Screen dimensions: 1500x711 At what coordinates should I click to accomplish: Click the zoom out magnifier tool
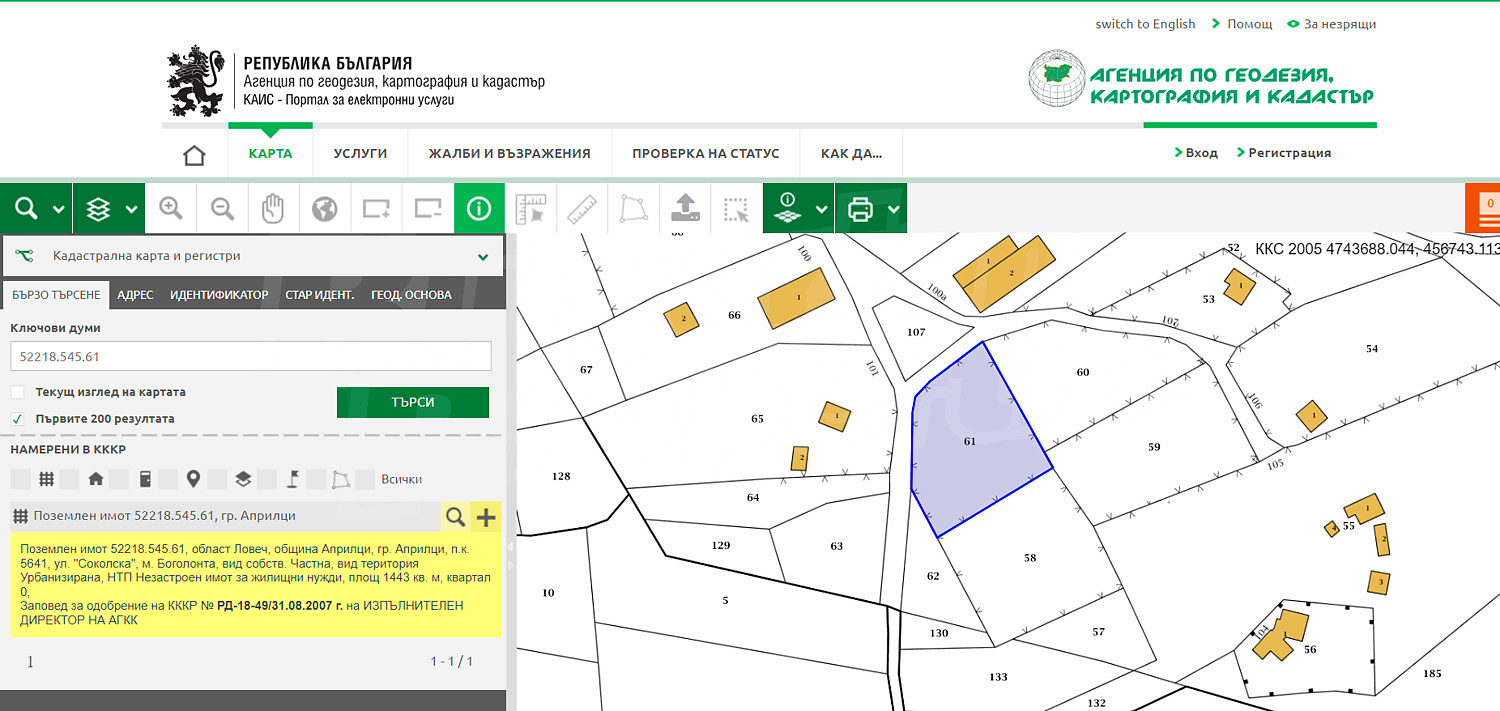[222, 209]
